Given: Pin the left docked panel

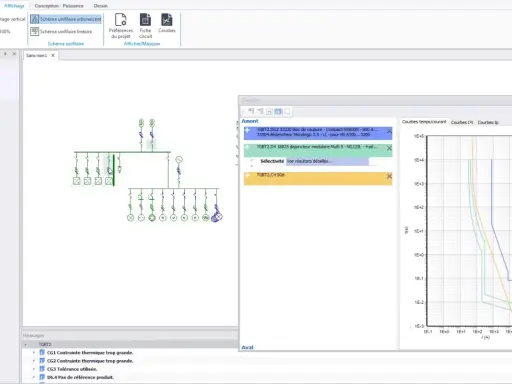Looking at the screenshot, I should click(x=5, y=53).
